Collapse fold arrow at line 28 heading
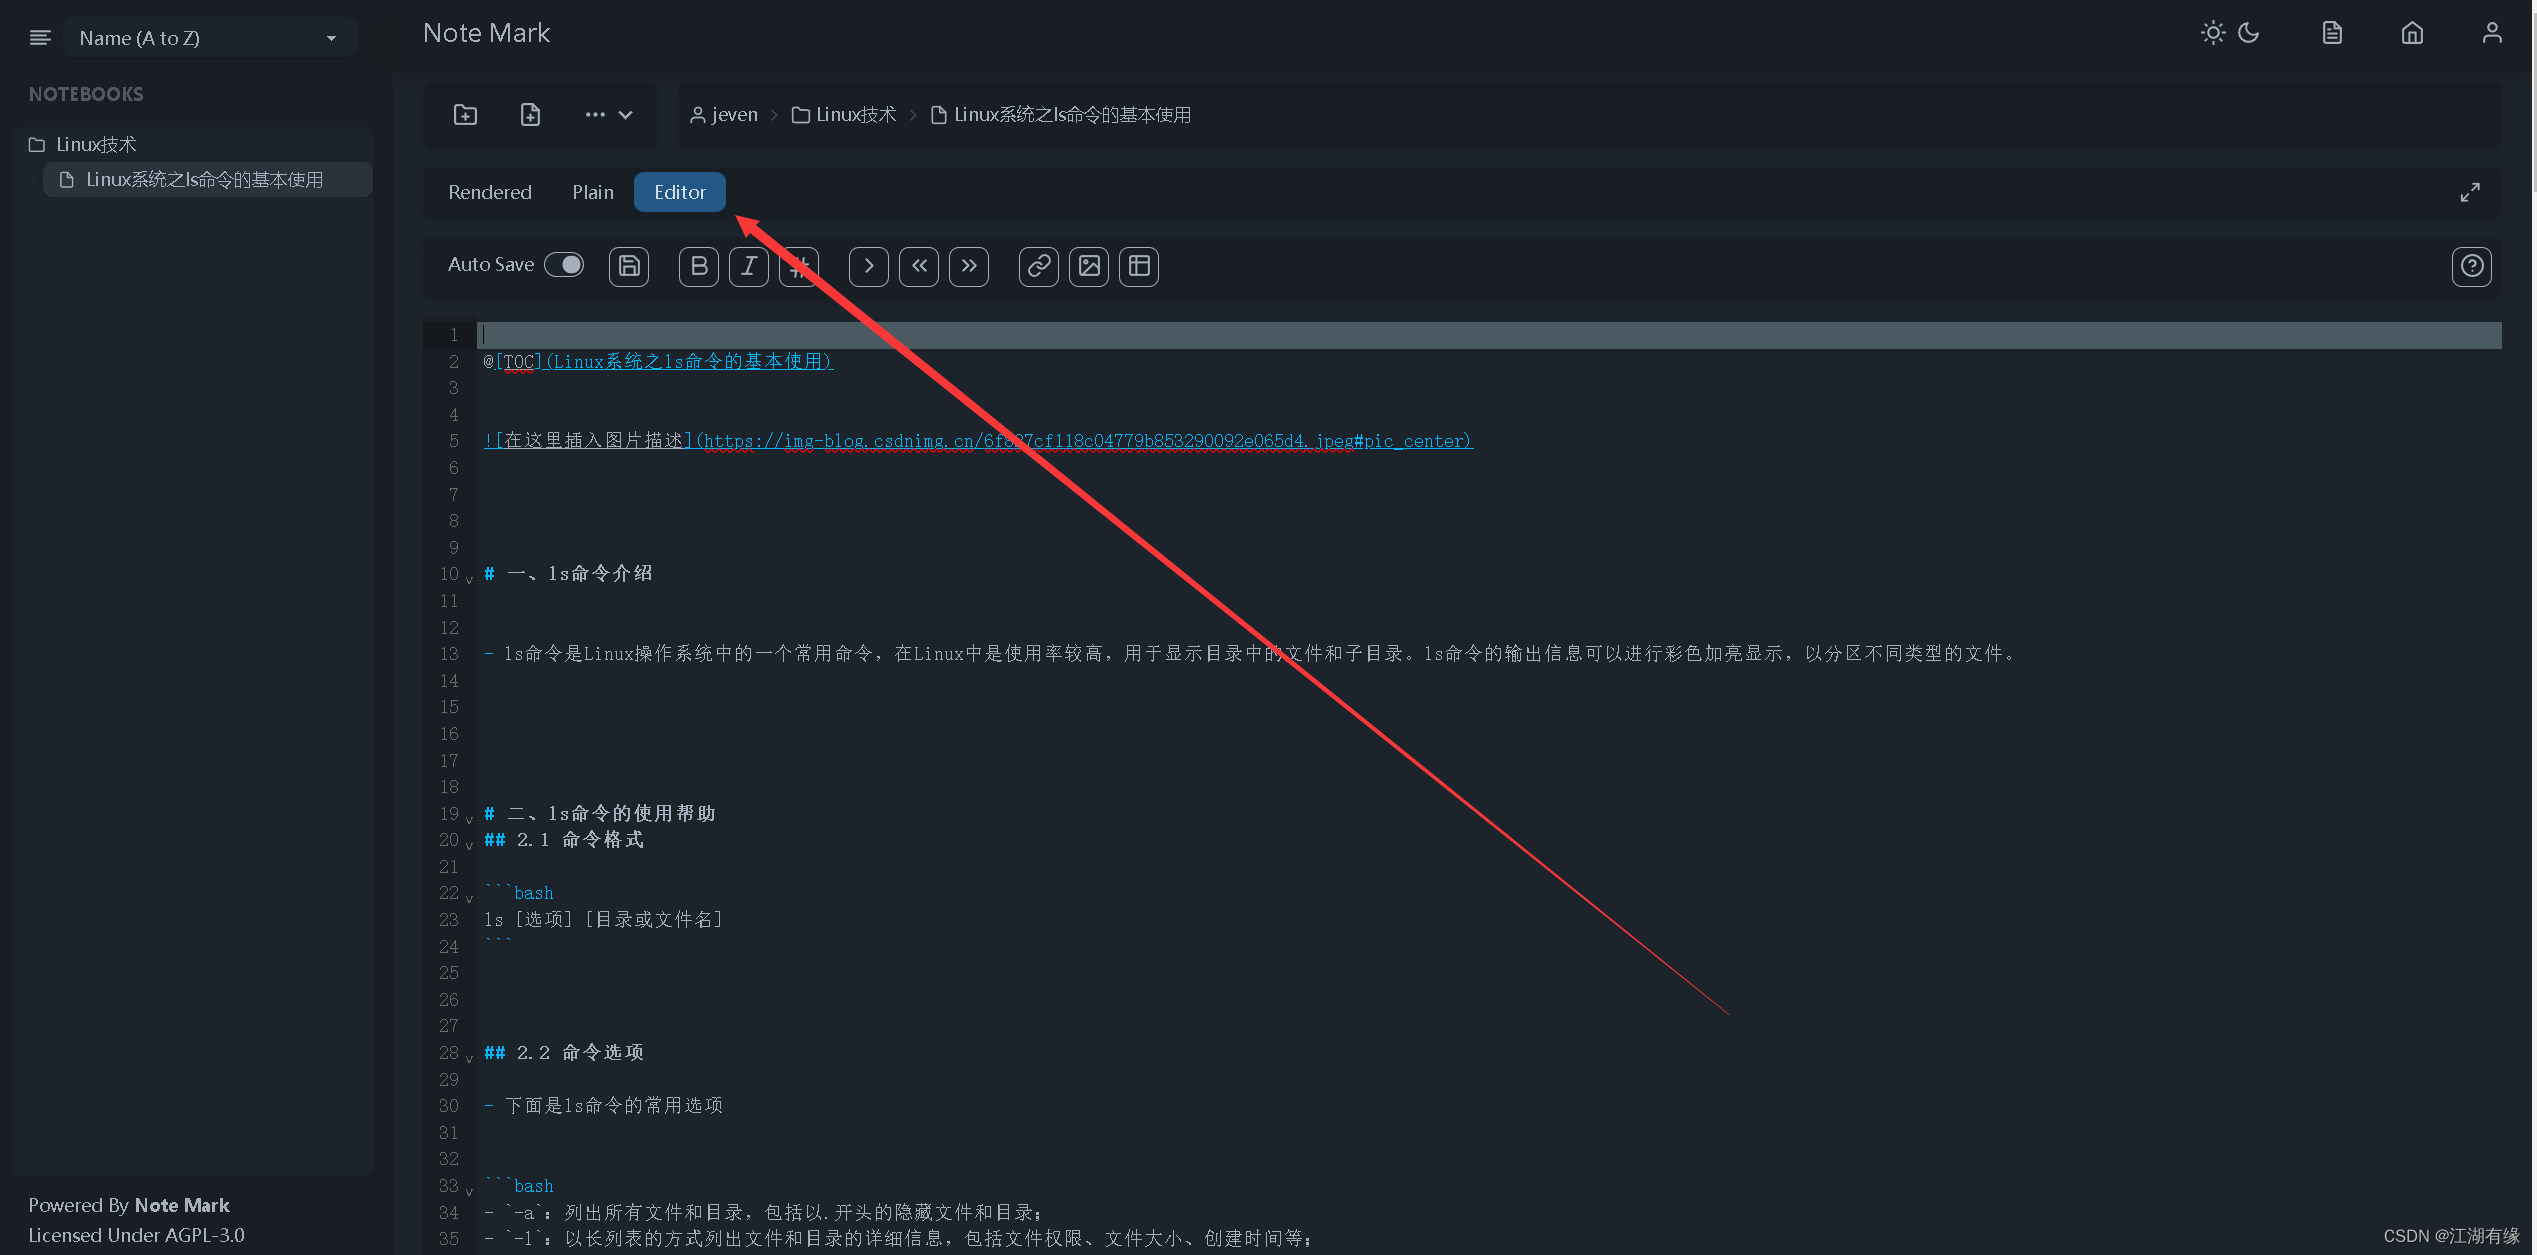Viewport: 2537px width, 1255px height. pos(469,1057)
